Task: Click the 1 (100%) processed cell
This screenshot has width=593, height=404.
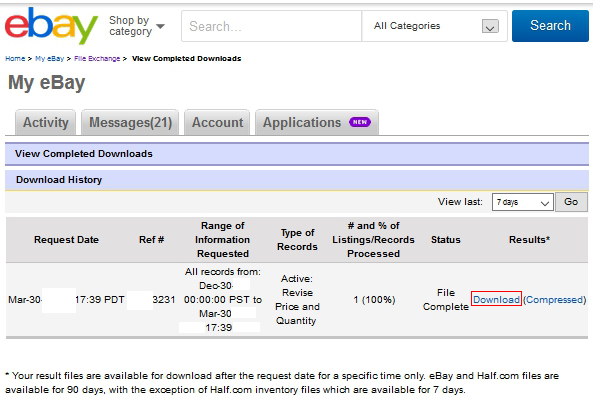Action: point(374,300)
